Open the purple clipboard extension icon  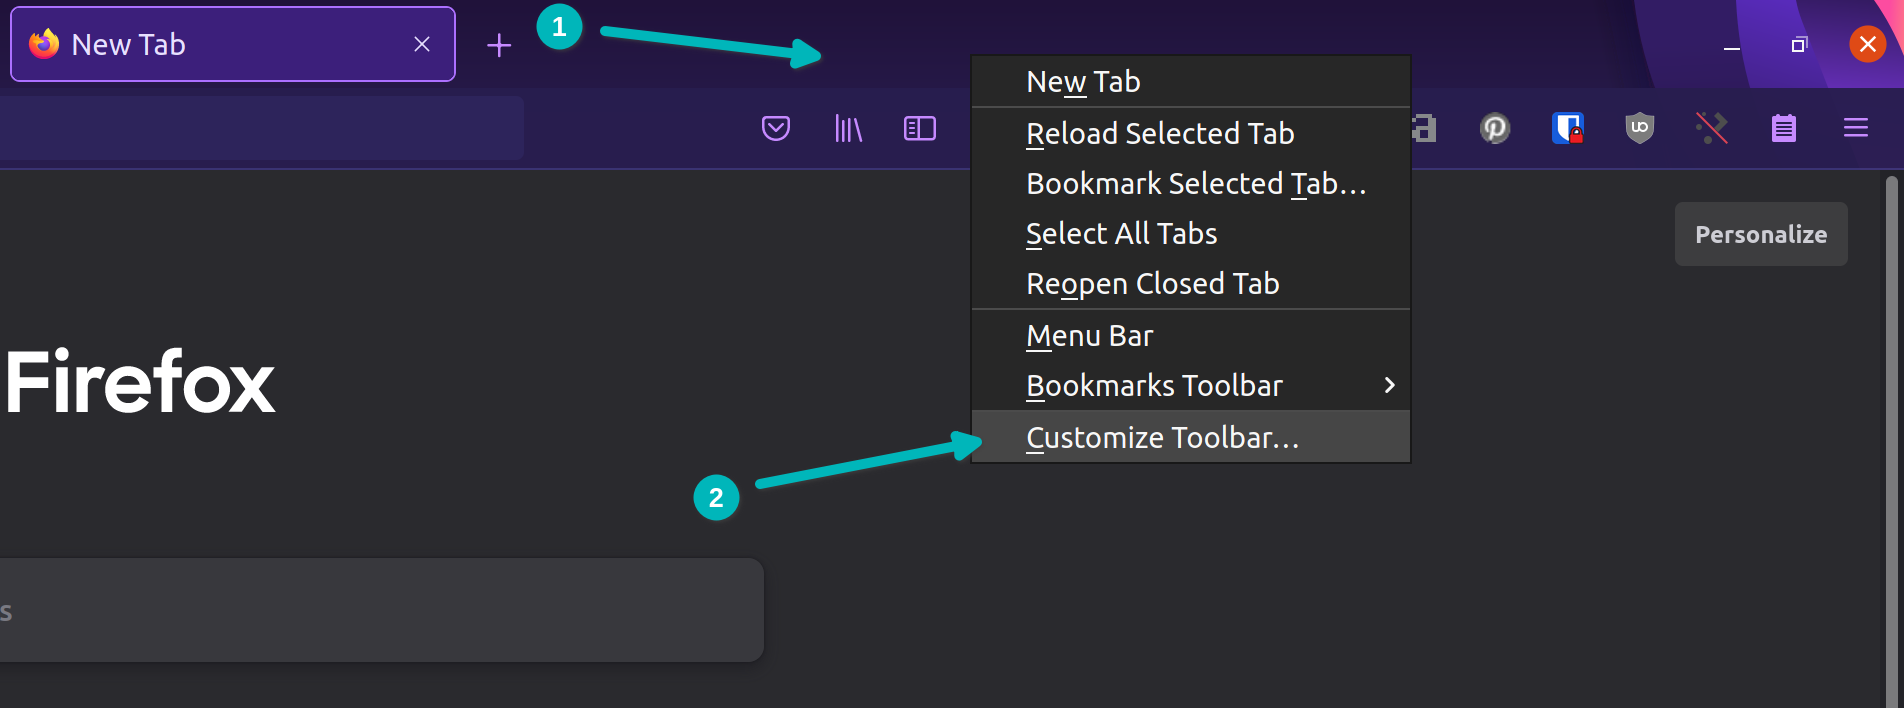click(x=1785, y=128)
